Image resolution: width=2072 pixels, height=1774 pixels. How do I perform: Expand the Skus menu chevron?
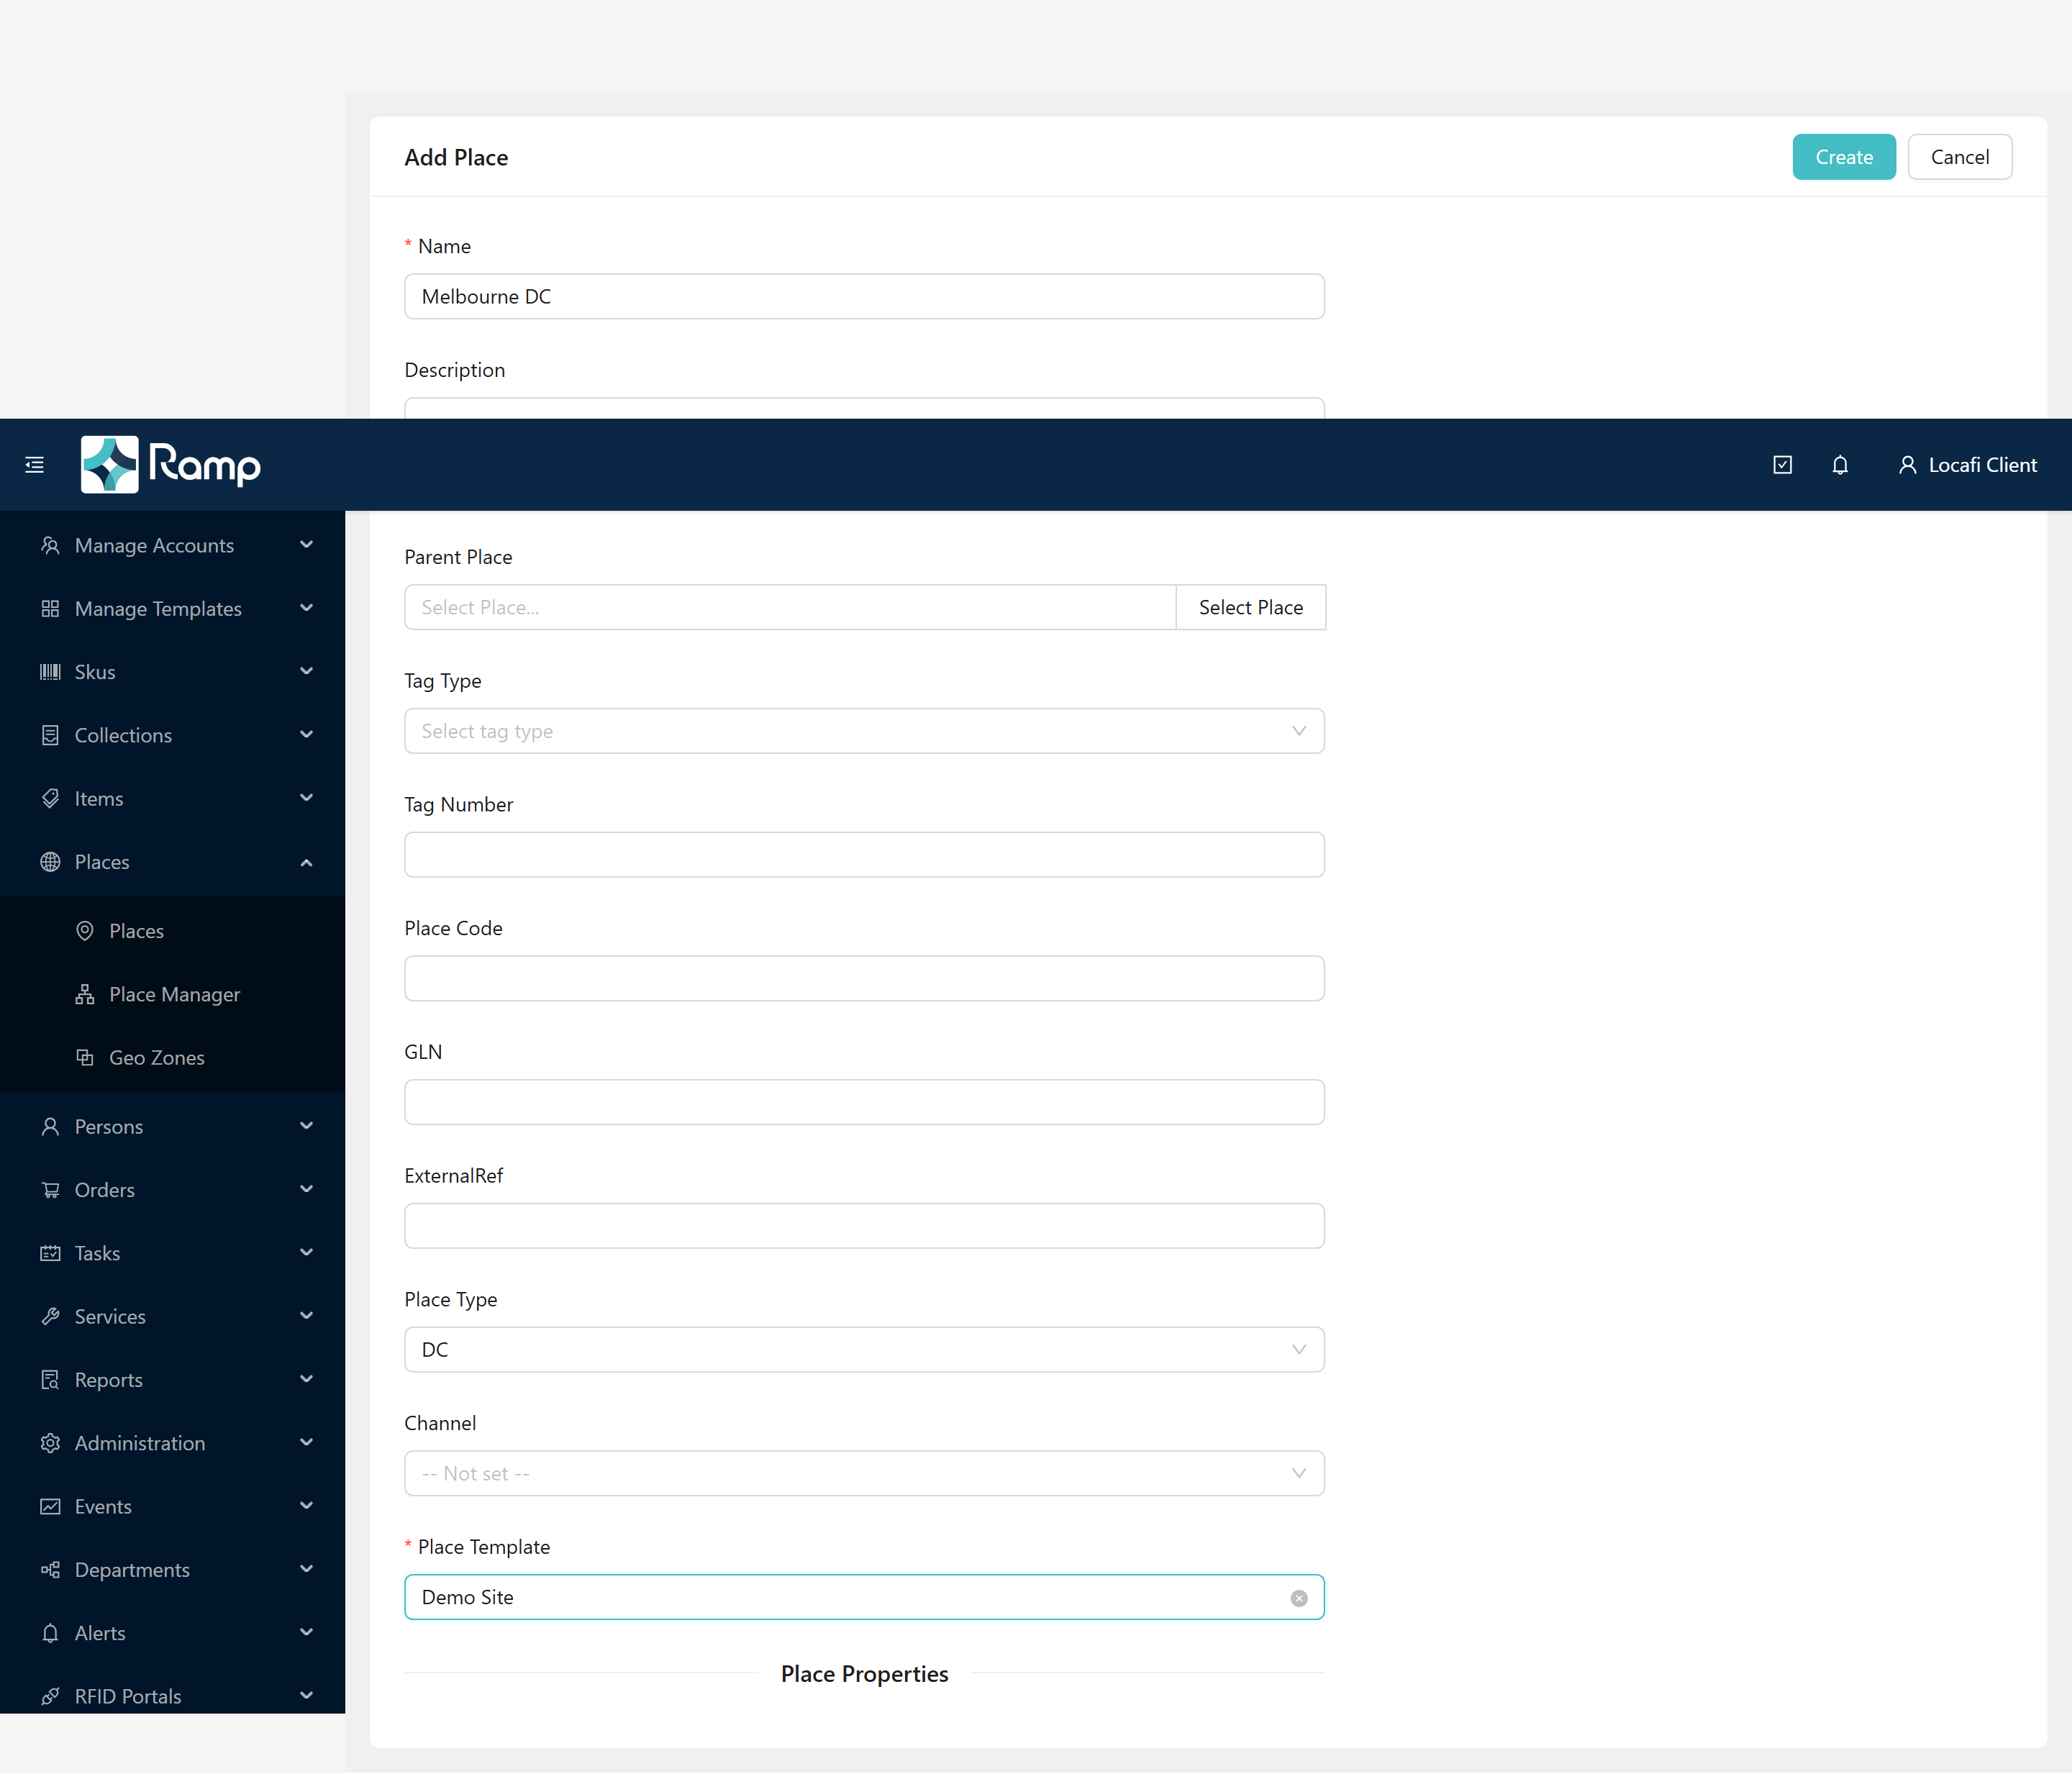(306, 671)
